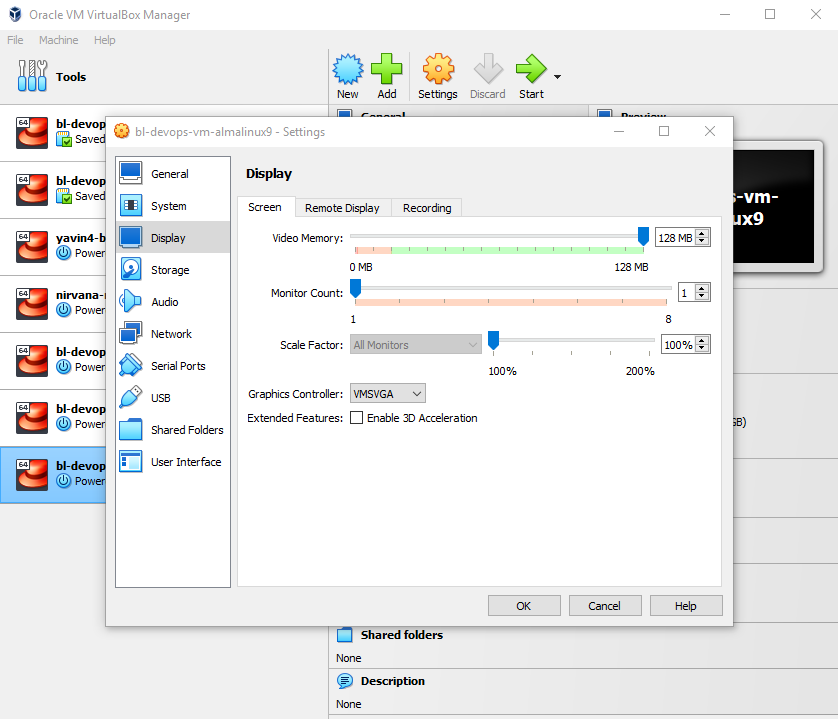838x719 pixels.
Task: Open the User Interface category icon
Action: 131,462
